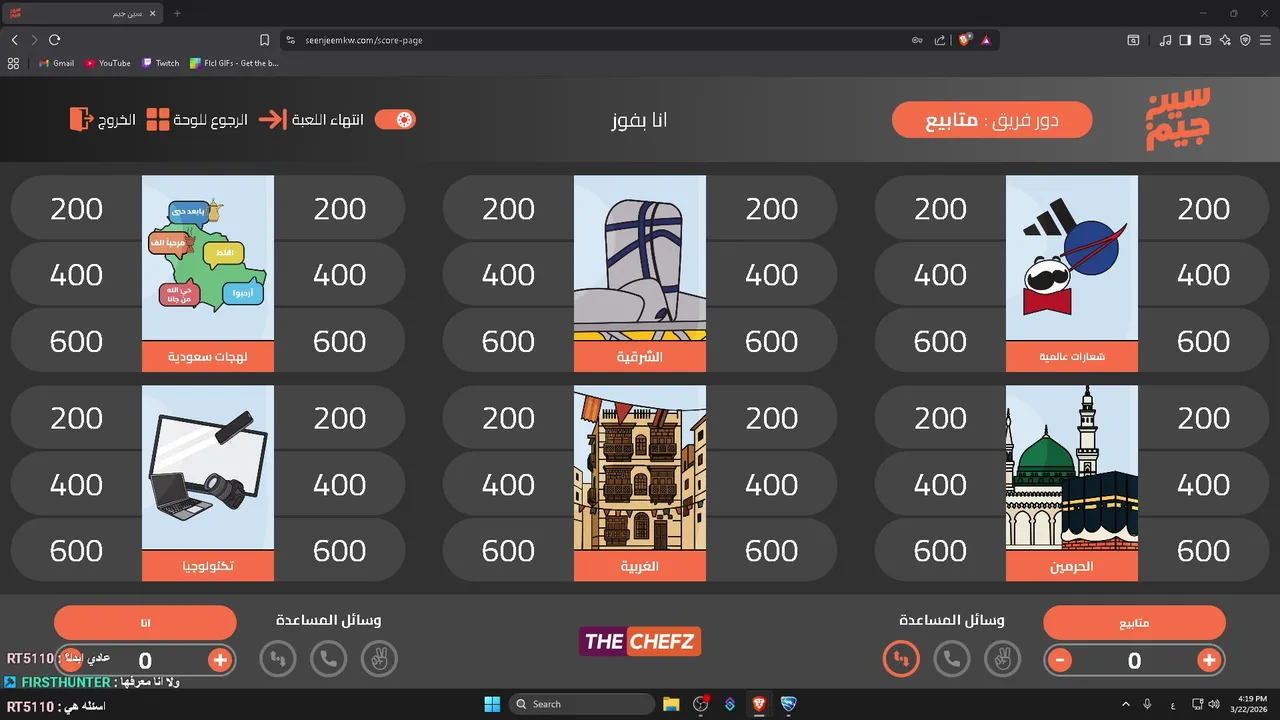Reload the page with refresh icon

[x=54, y=40]
